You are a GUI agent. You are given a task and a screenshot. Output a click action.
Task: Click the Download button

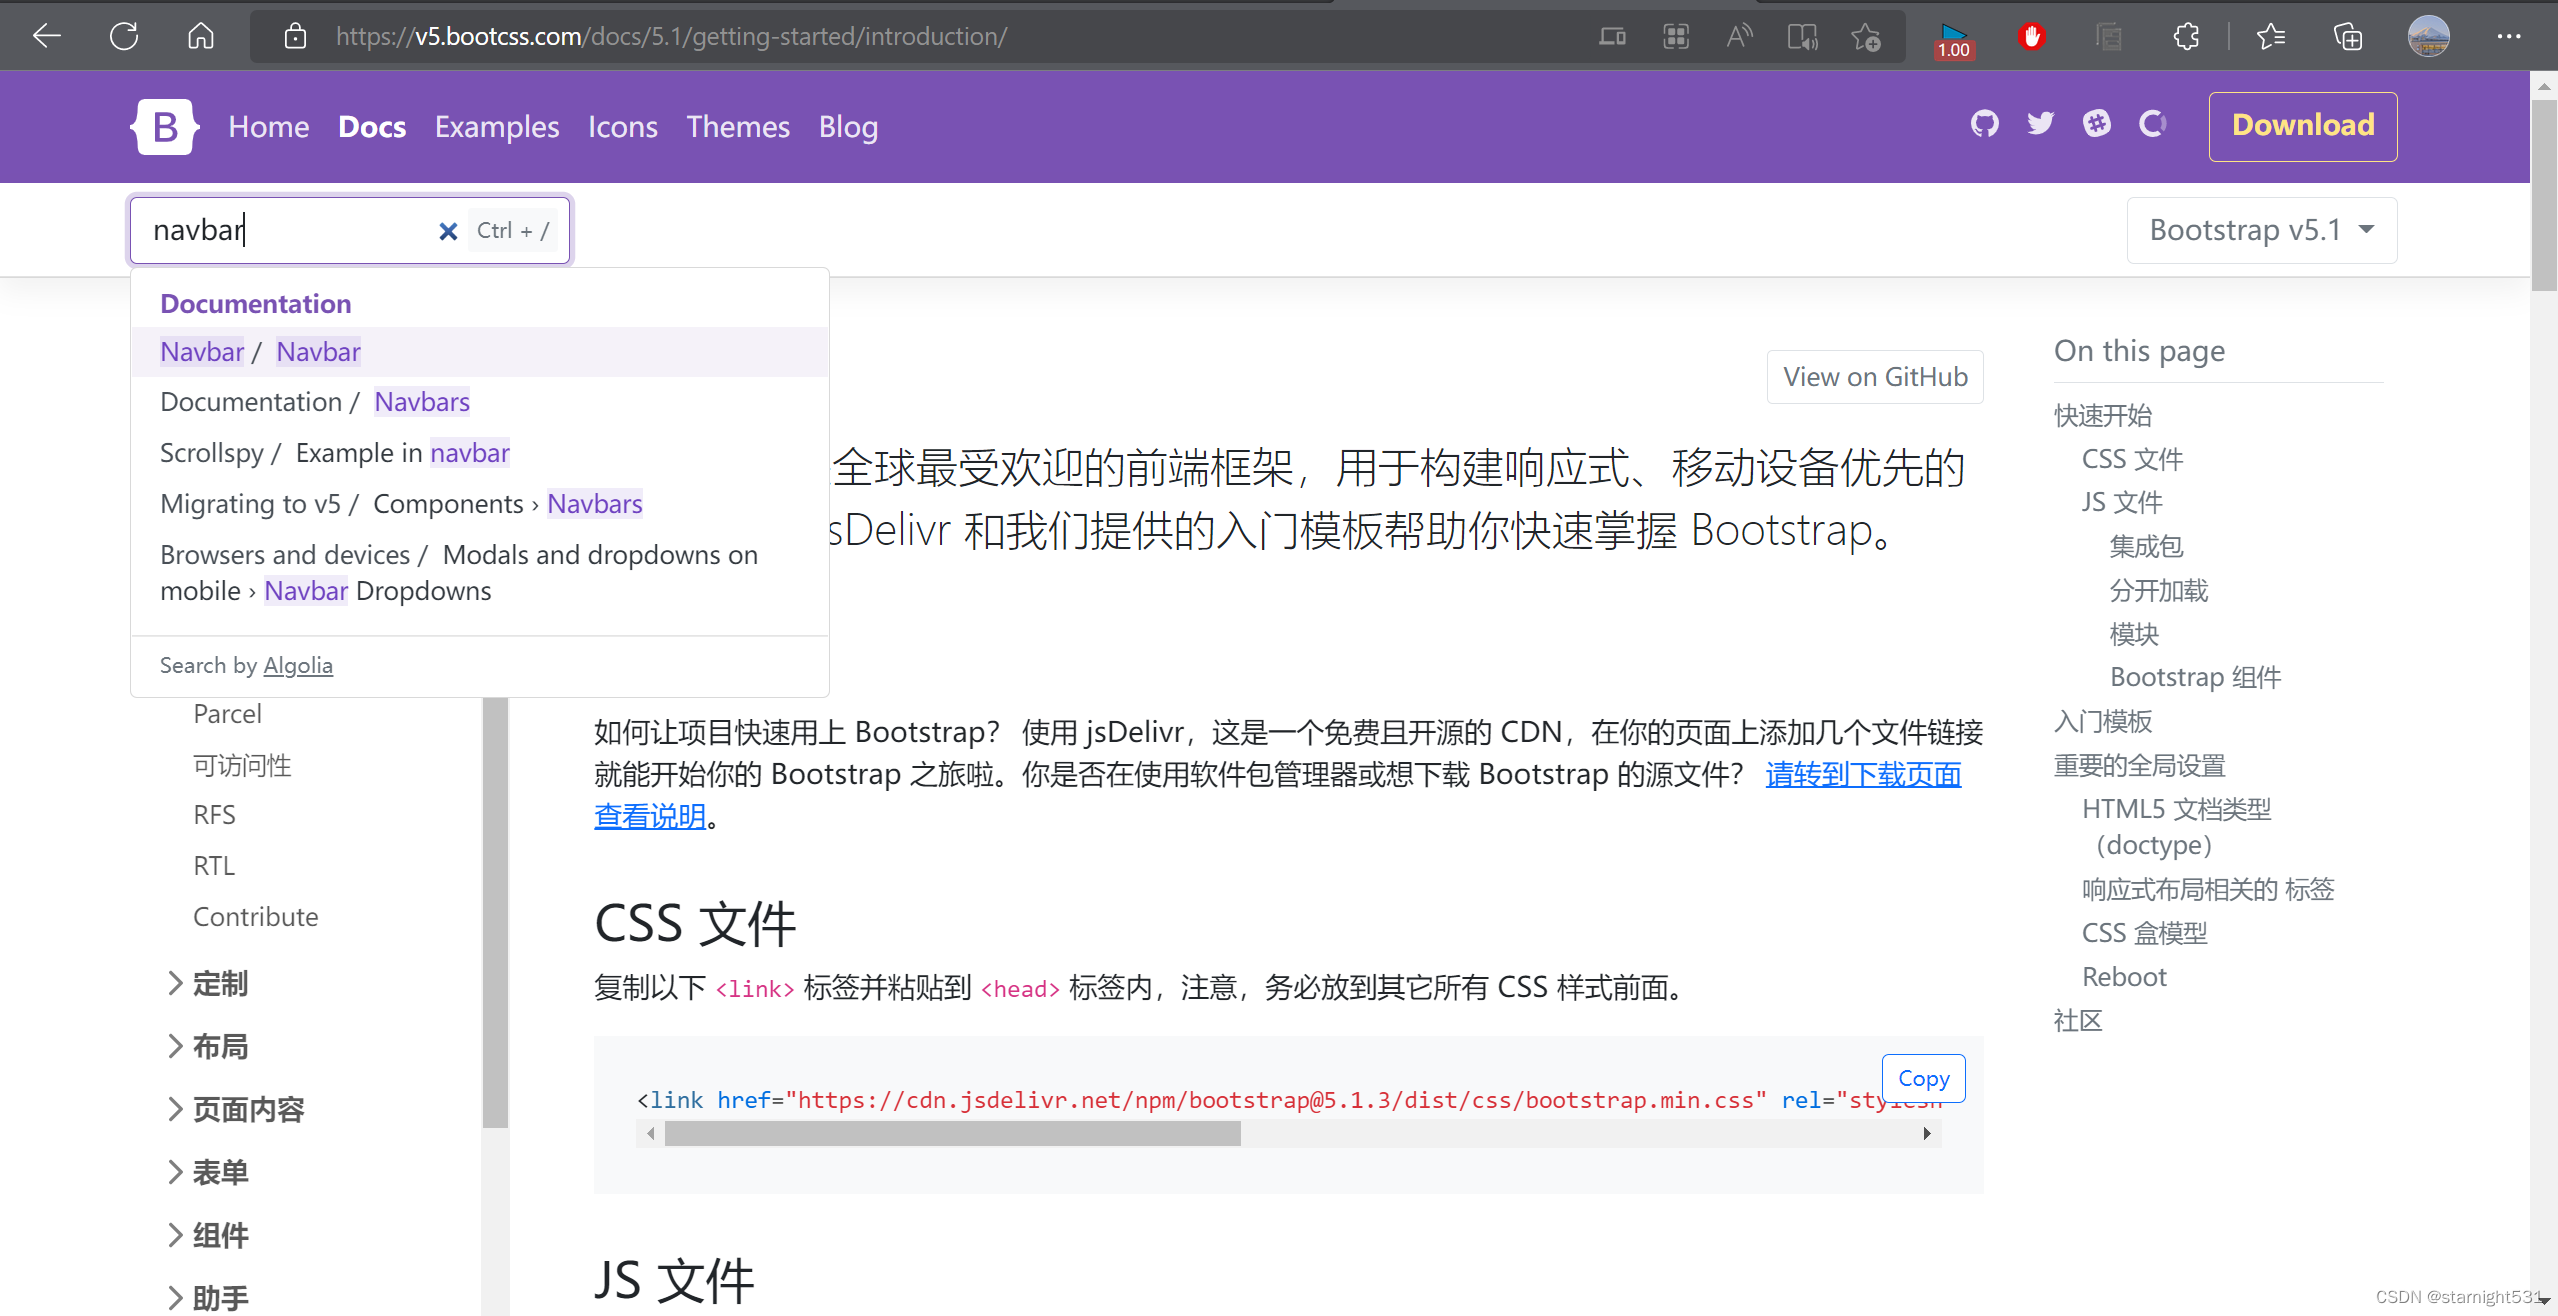(2302, 125)
